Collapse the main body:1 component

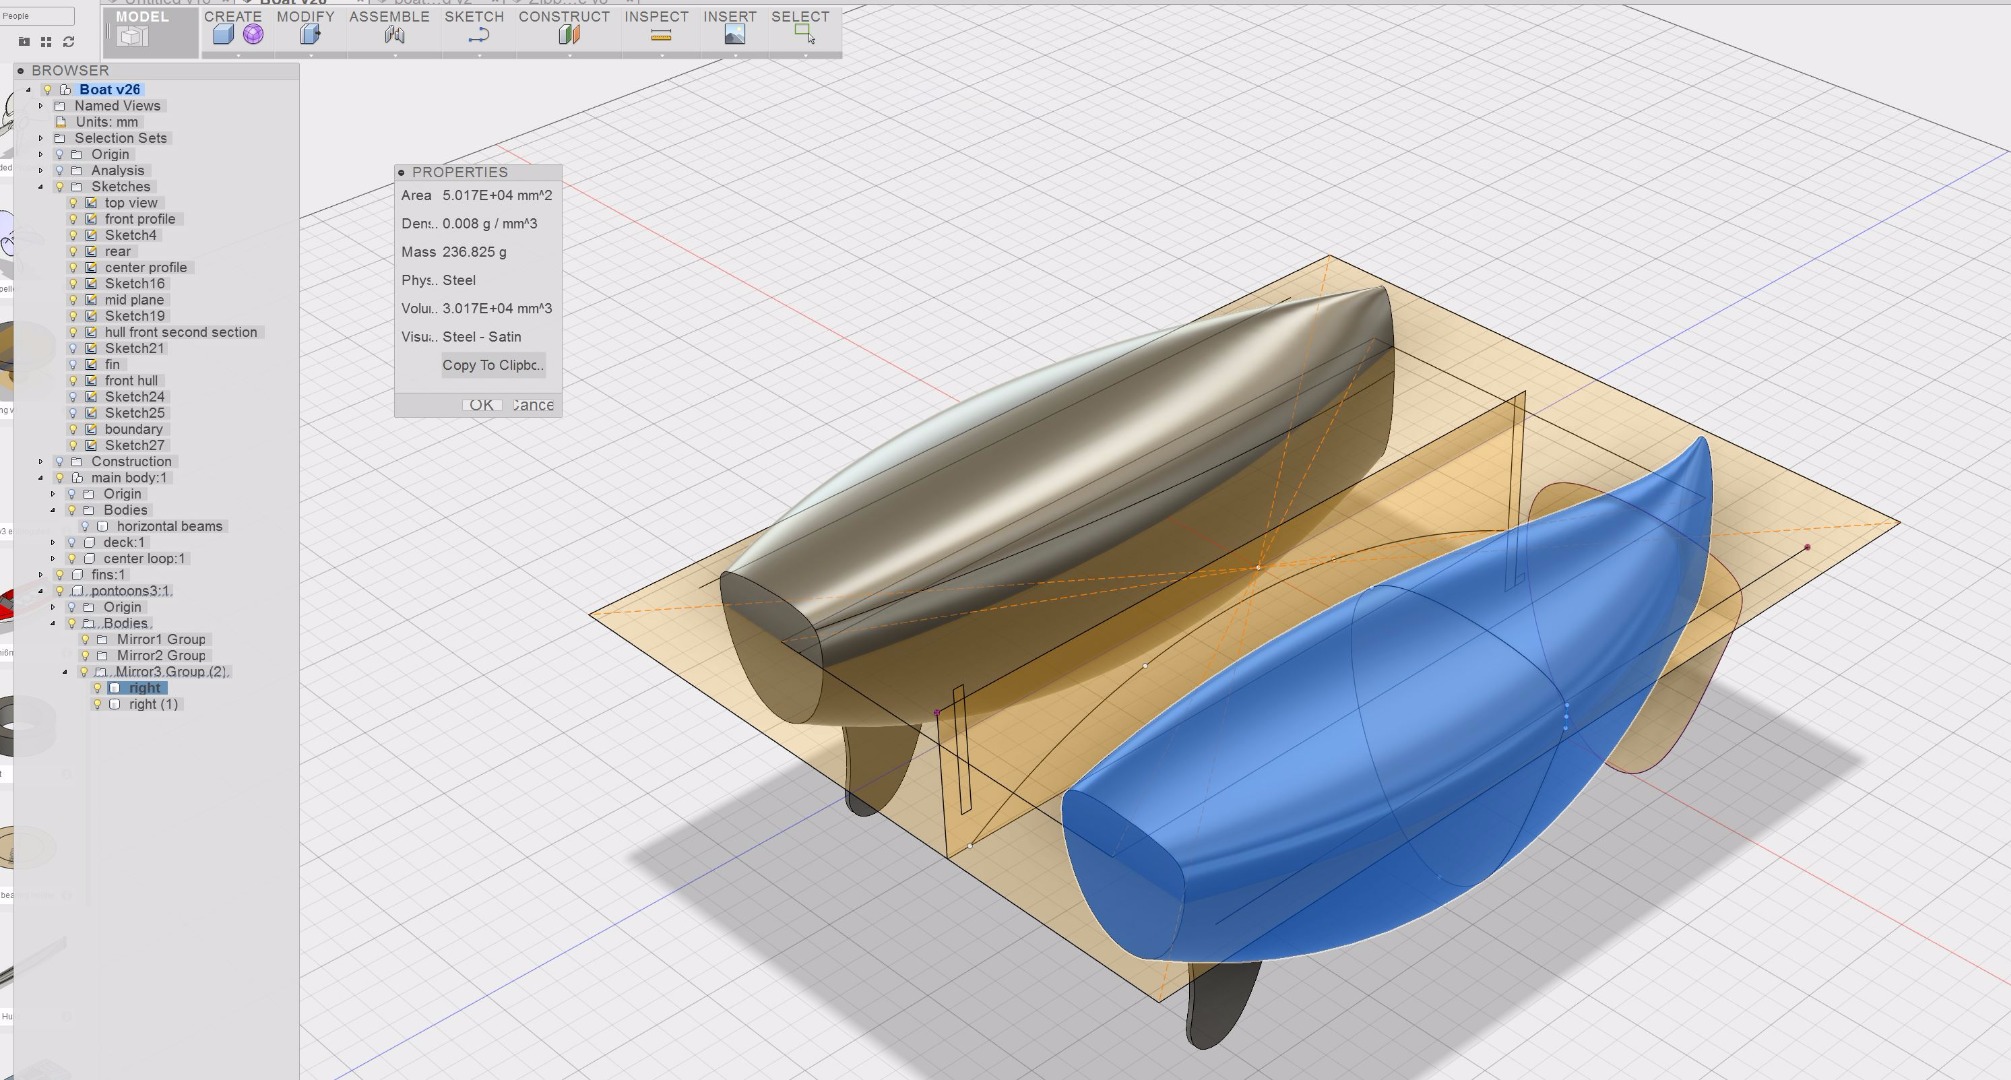(x=41, y=478)
